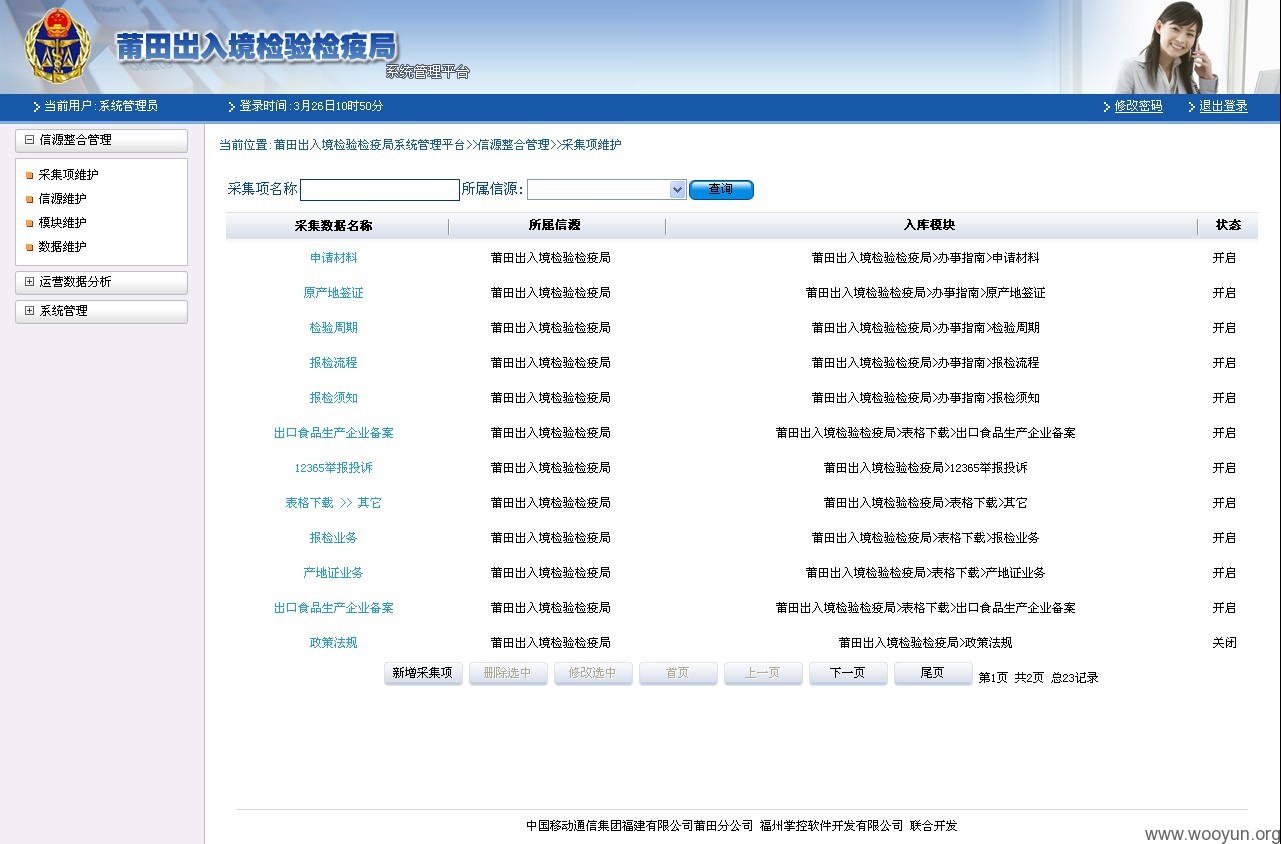Open the 检验周期 collection item
Image resolution: width=1281 pixels, height=844 pixels.
(333, 328)
